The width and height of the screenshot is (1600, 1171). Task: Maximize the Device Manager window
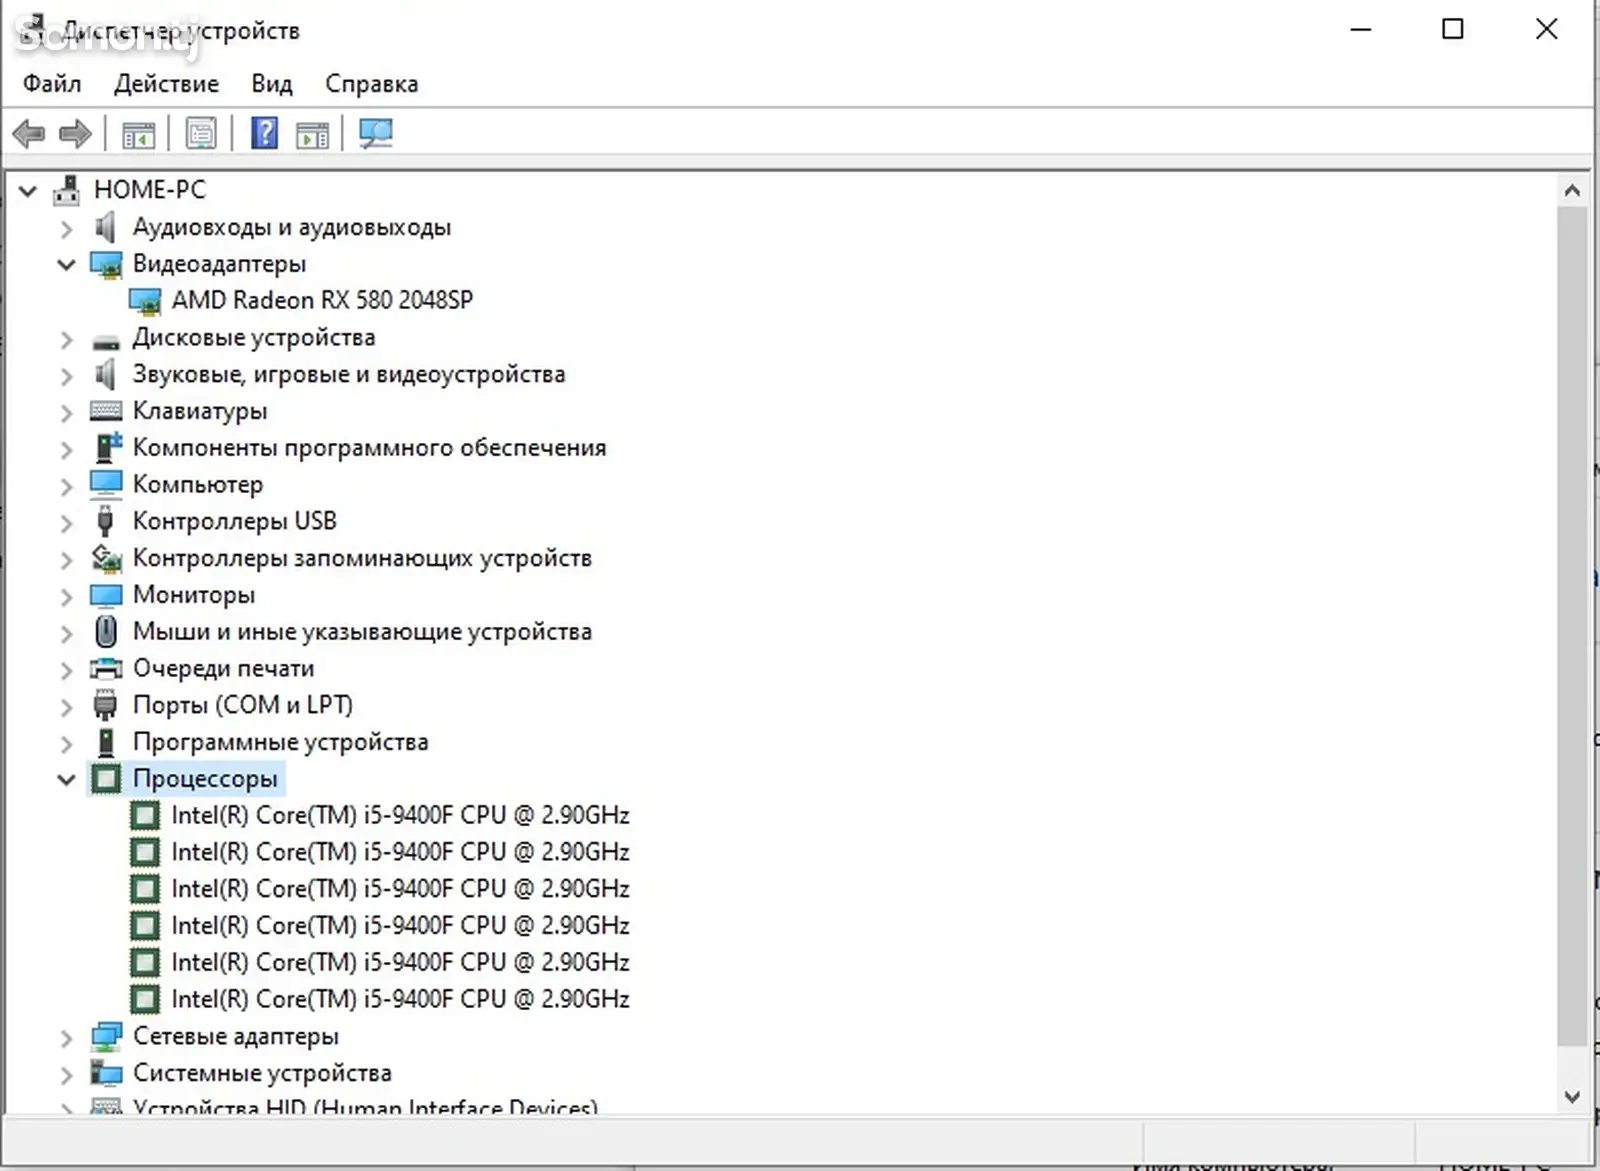[x=1453, y=29]
